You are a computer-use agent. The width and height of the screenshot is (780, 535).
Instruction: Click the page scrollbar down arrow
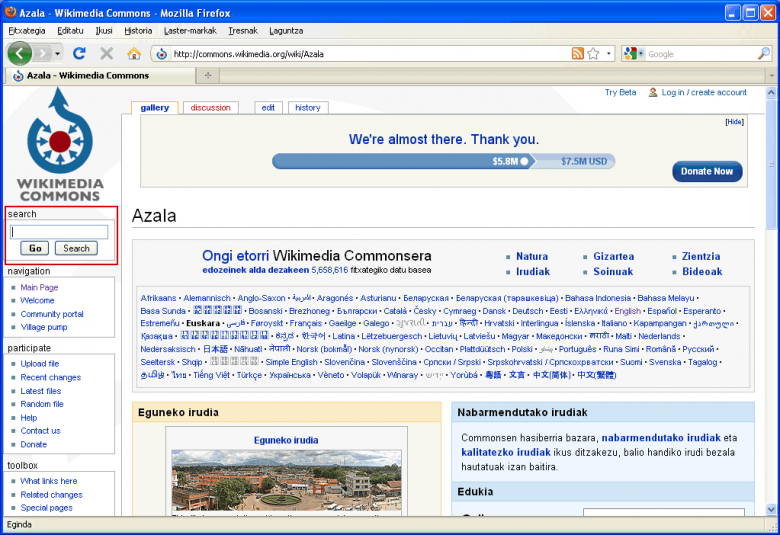771,510
